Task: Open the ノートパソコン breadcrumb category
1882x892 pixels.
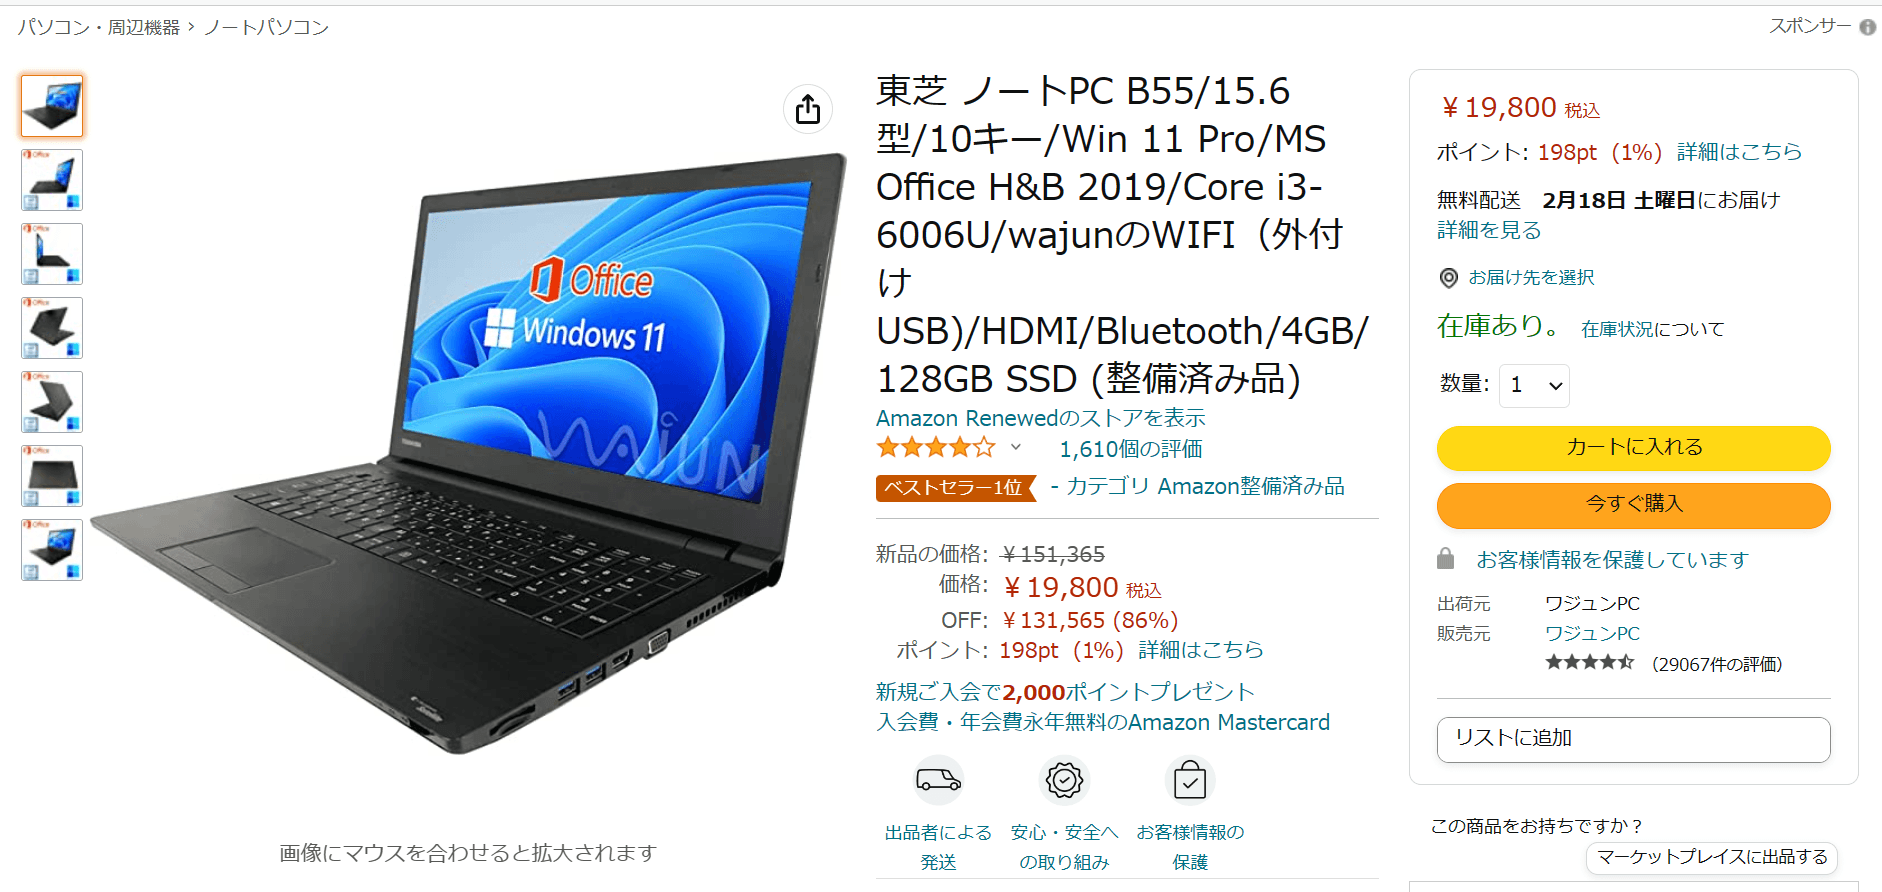Action: pos(266,27)
